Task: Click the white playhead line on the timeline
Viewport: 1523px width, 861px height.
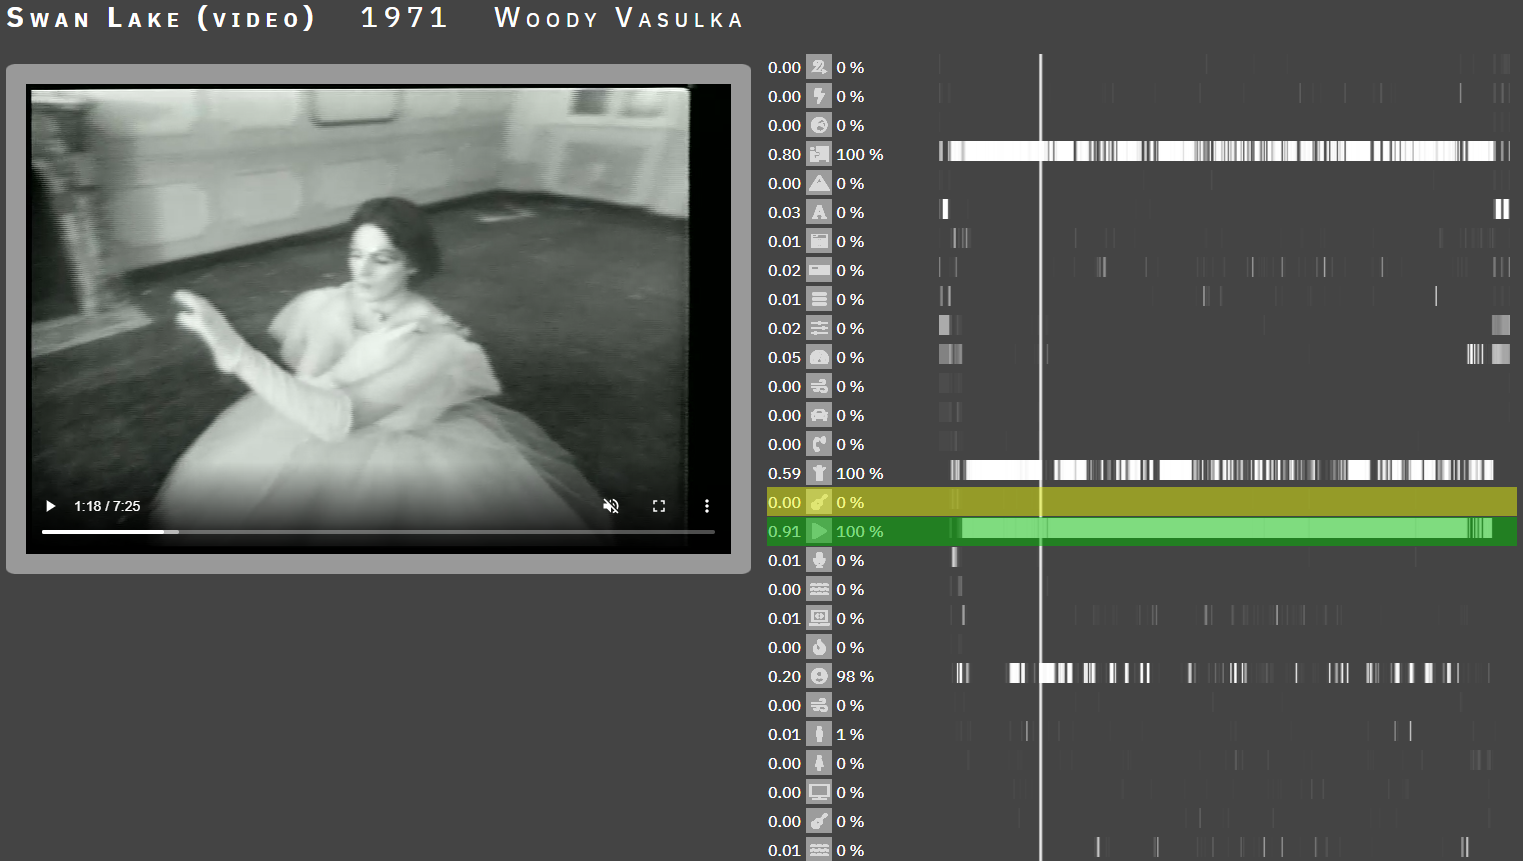Action: [1041, 457]
